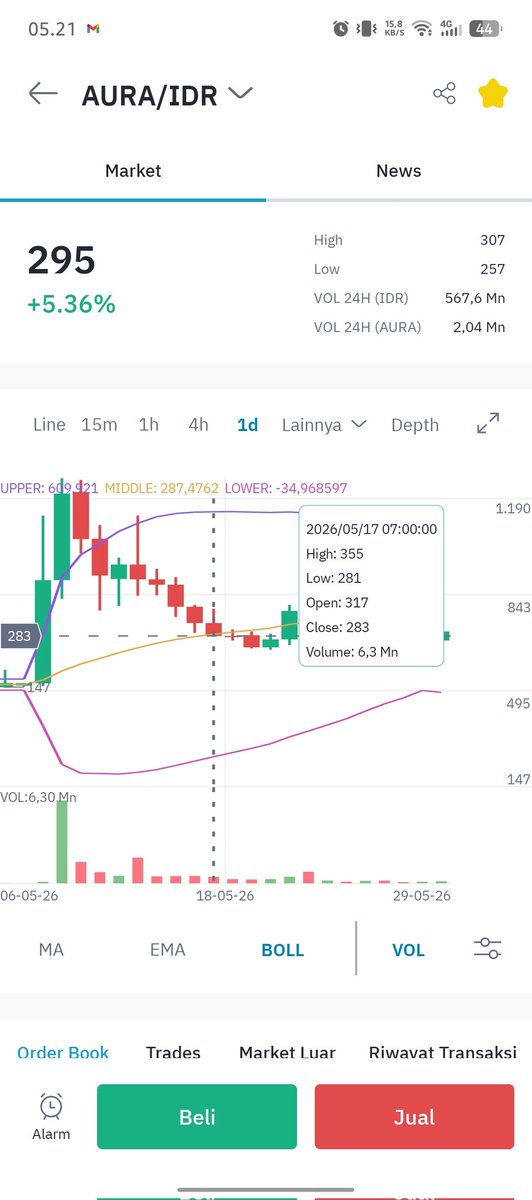This screenshot has height=1200, width=532.
Task: Tap the battery indicator showing 44
Action: pyautogui.click(x=485, y=29)
